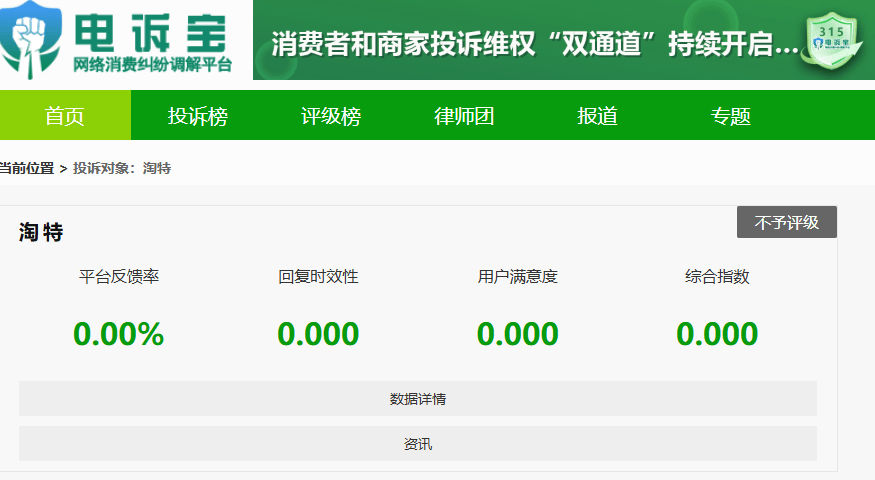
Task: Click the 回复时效性 score value
Action: 318,334
